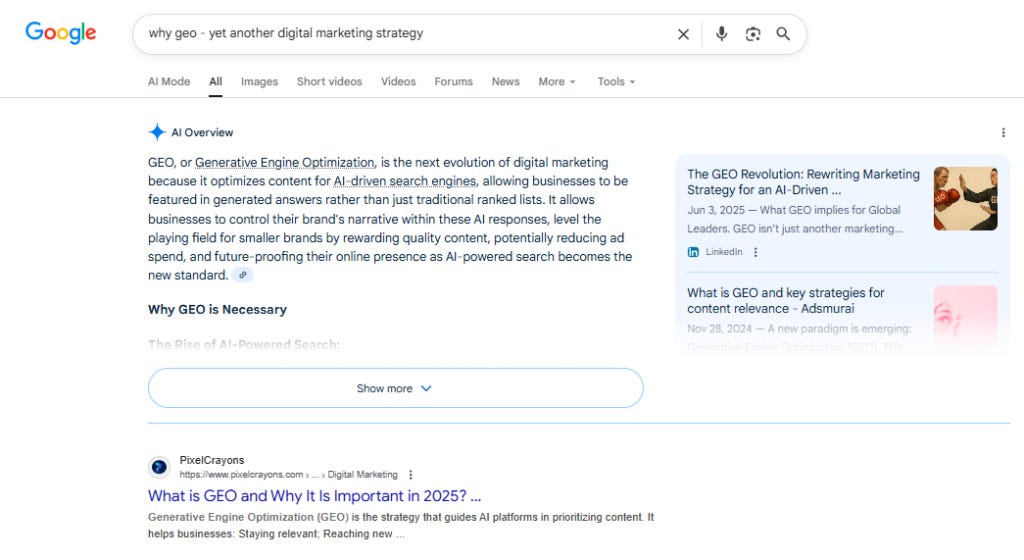Click the source link chip after 'new standard.'
This screenshot has height=560, width=1024.
tap(242, 275)
